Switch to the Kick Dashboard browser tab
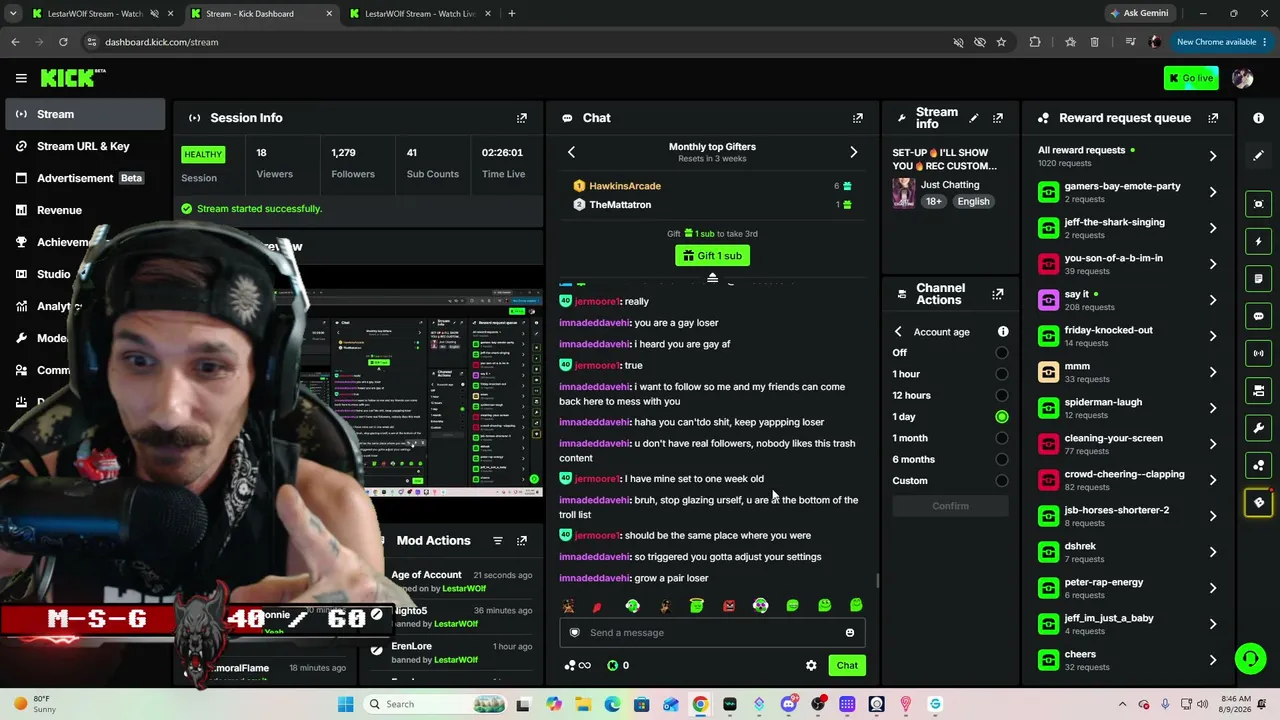The image size is (1280, 720). [x=260, y=14]
